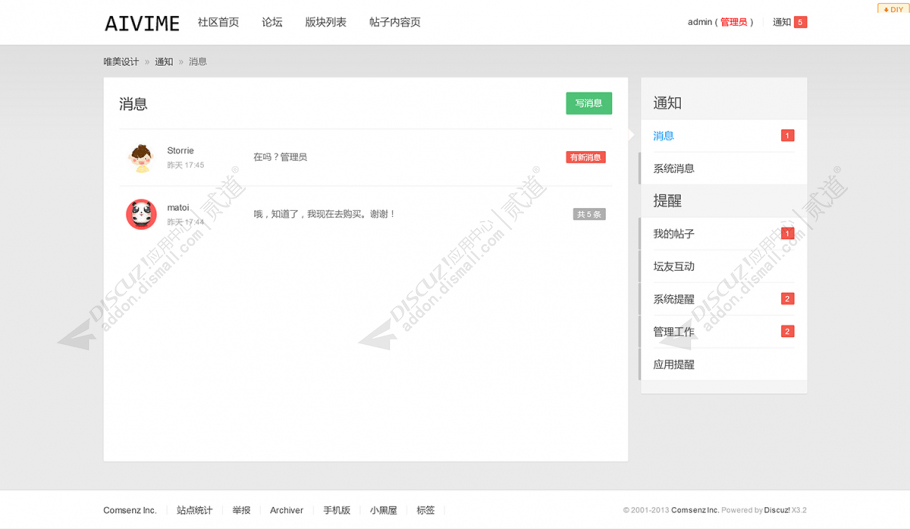910x529 pixels.
Task: Switch to 手机版 via footer link
Action: click(x=337, y=510)
